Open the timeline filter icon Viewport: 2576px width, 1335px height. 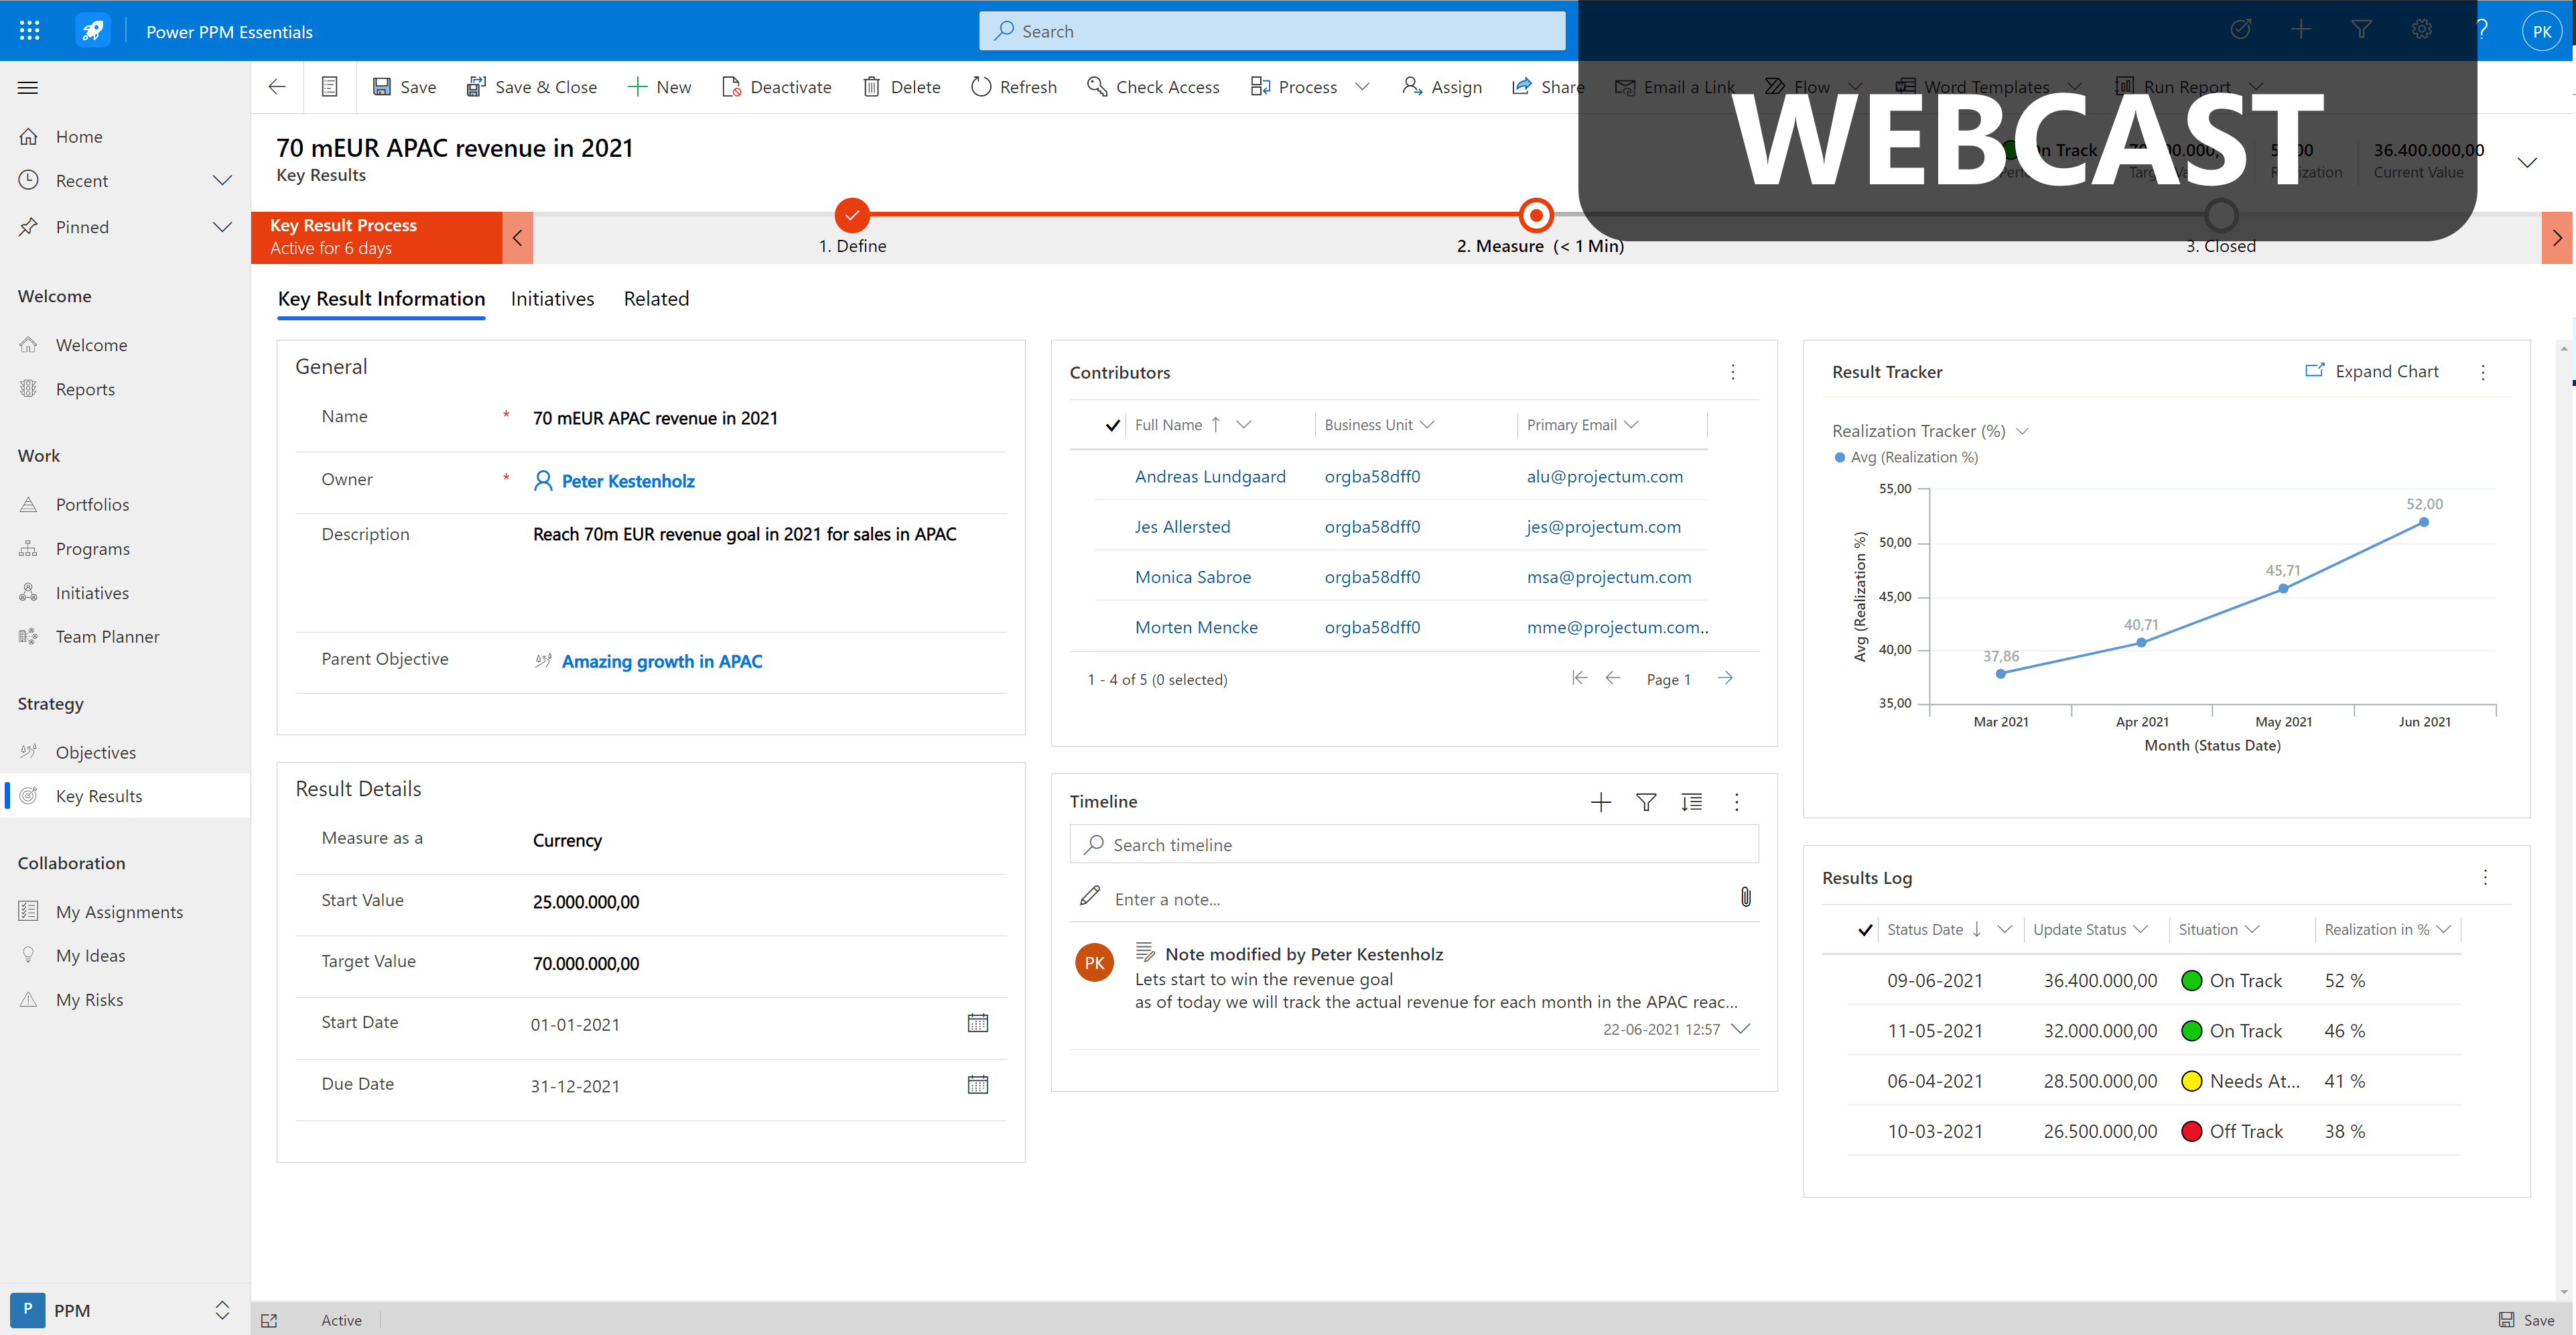tap(1646, 801)
